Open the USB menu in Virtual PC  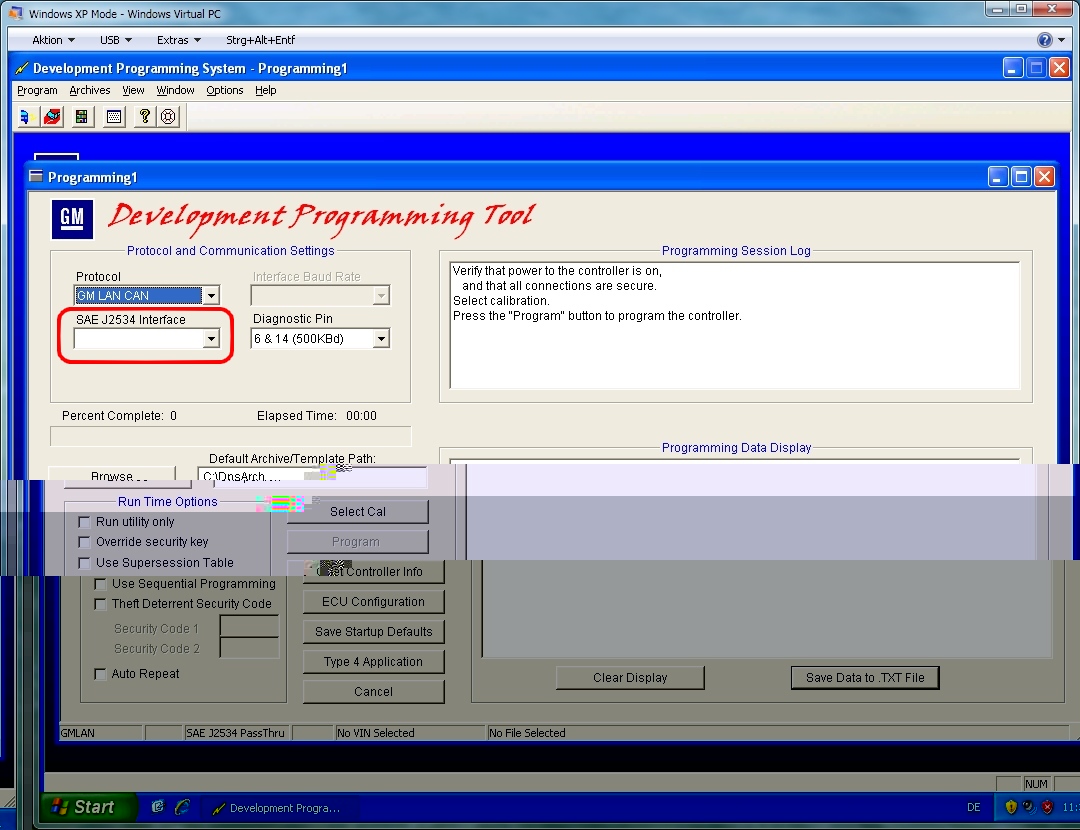(116, 40)
